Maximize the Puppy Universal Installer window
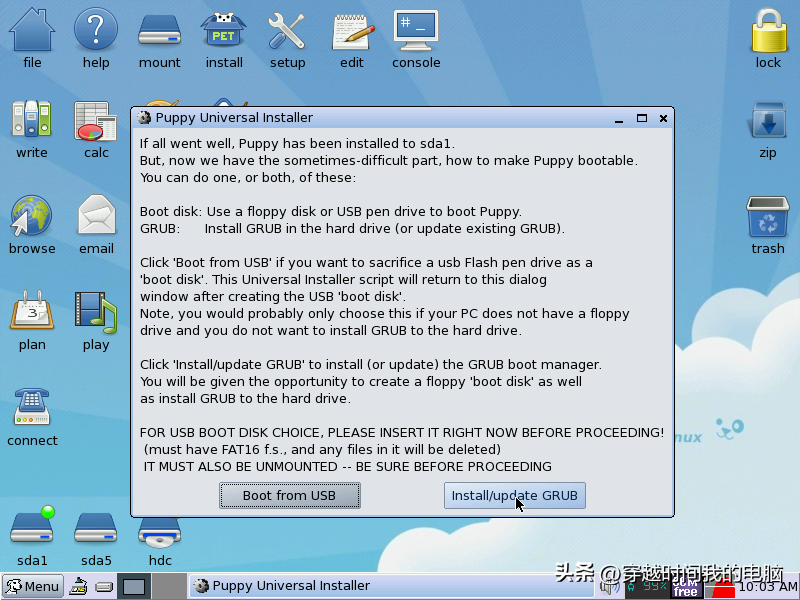800x600 pixels. (x=642, y=118)
